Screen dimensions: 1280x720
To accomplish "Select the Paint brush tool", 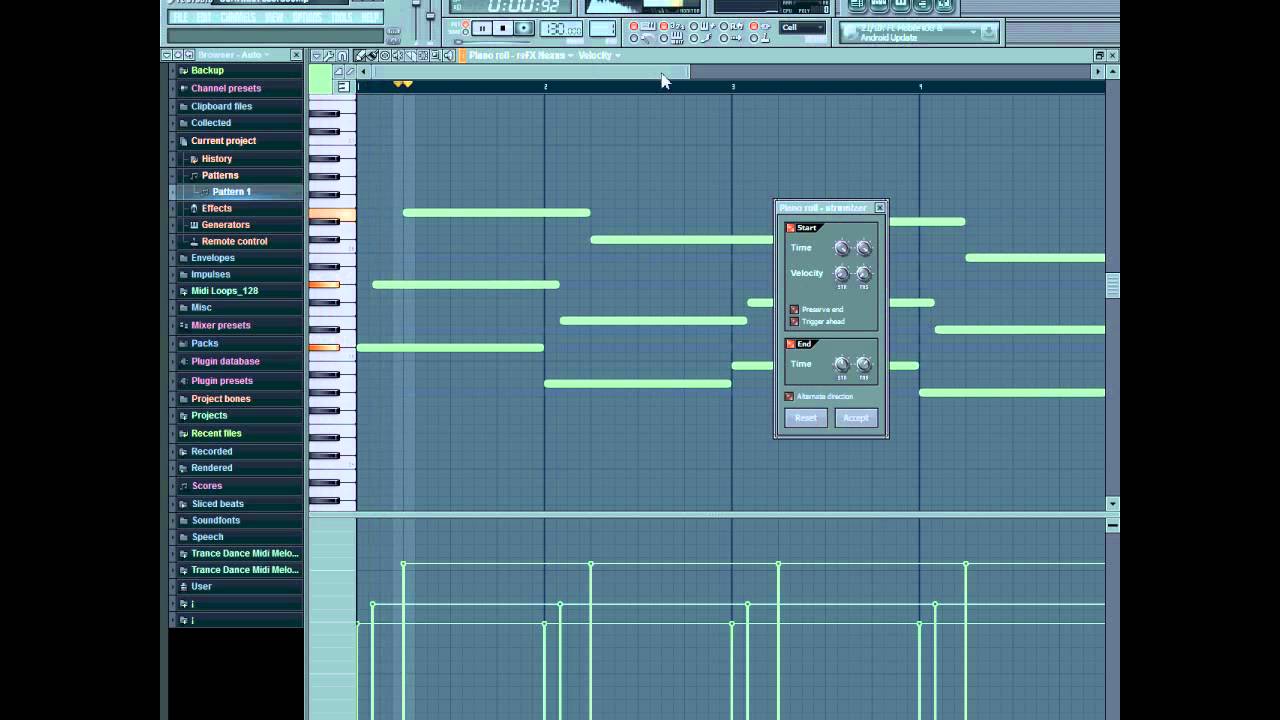I will click(372, 56).
